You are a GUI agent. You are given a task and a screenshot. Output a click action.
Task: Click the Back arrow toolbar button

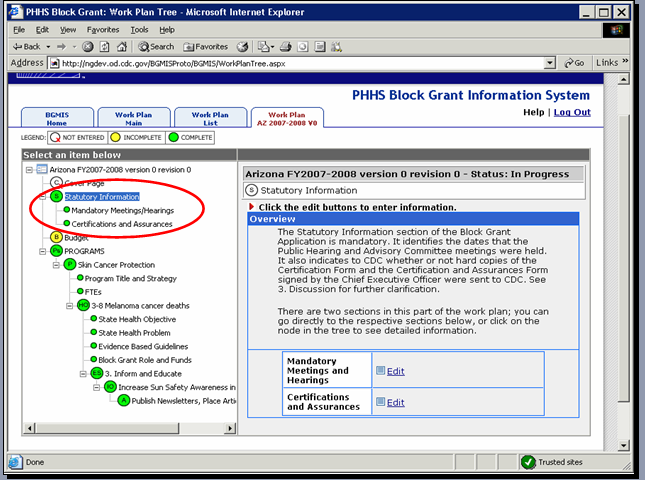[x=27, y=46]
